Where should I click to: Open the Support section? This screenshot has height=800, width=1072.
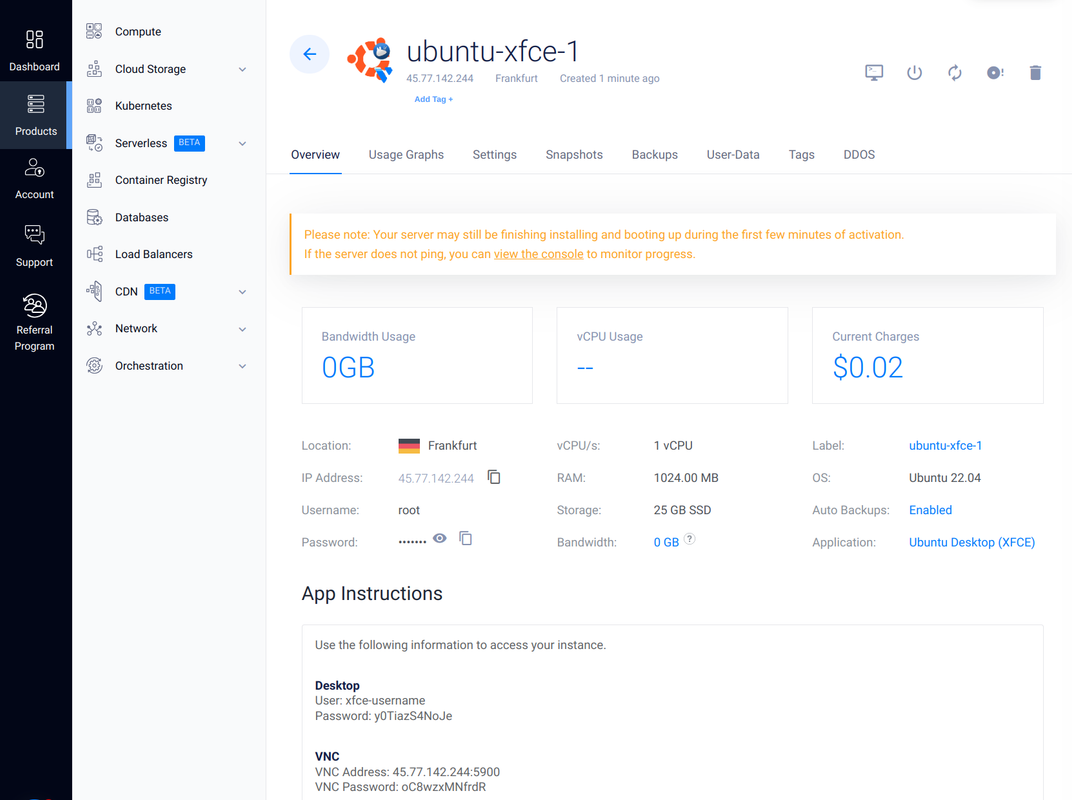[x=34, y=245]
